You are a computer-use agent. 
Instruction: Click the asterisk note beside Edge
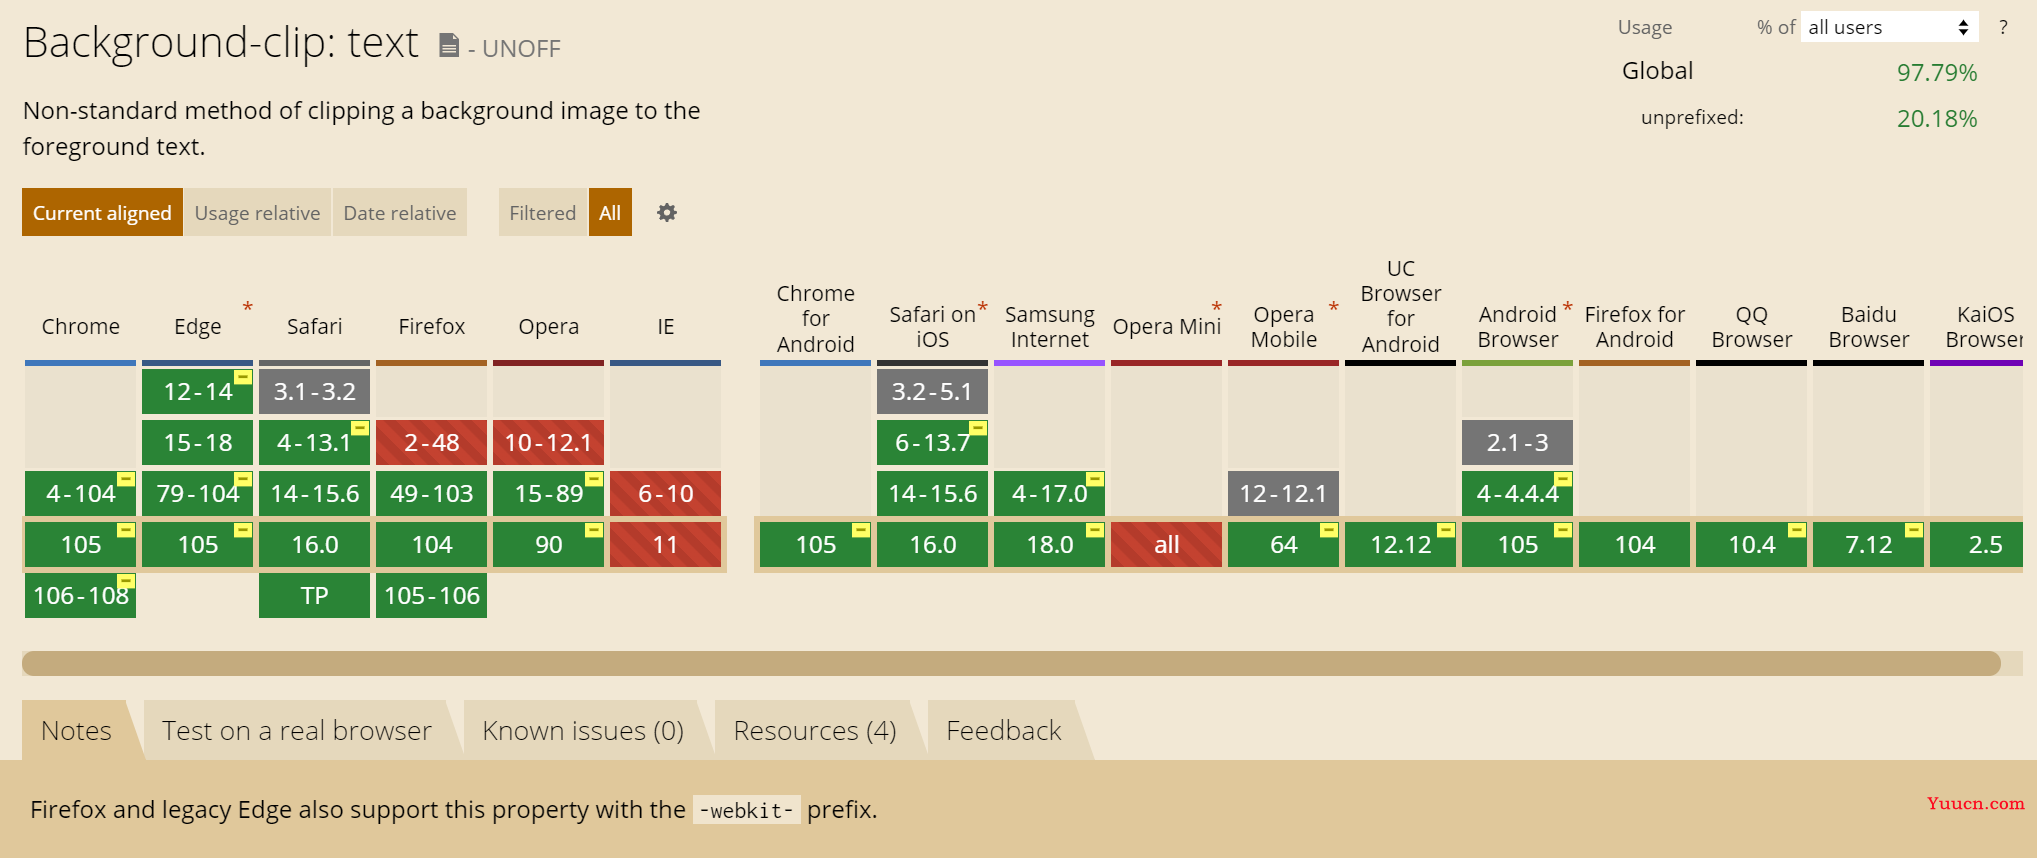[247, 307]
